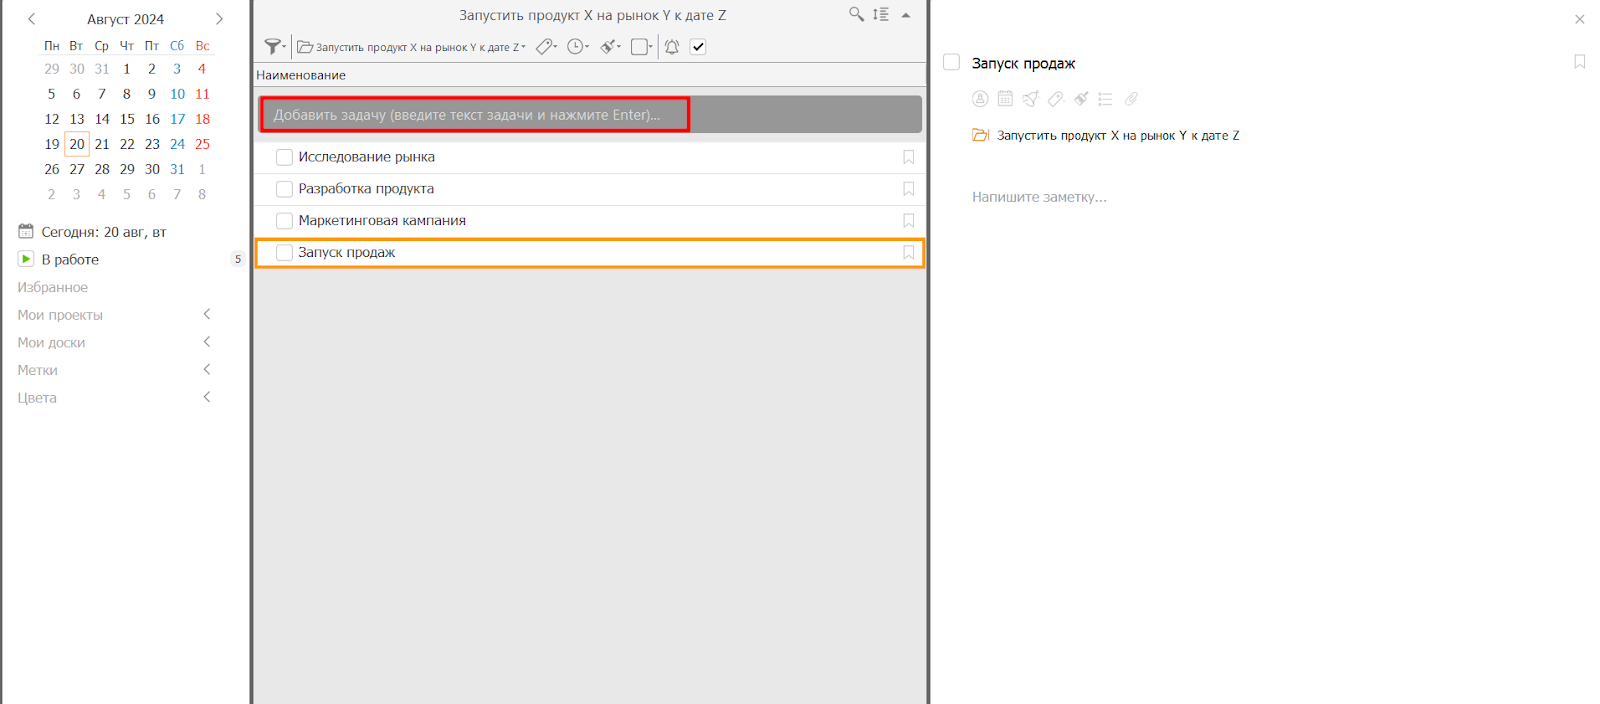Viewport: 1600px width, 704px height.
Task: Open the Мои проекты section label
Action: 60,315
